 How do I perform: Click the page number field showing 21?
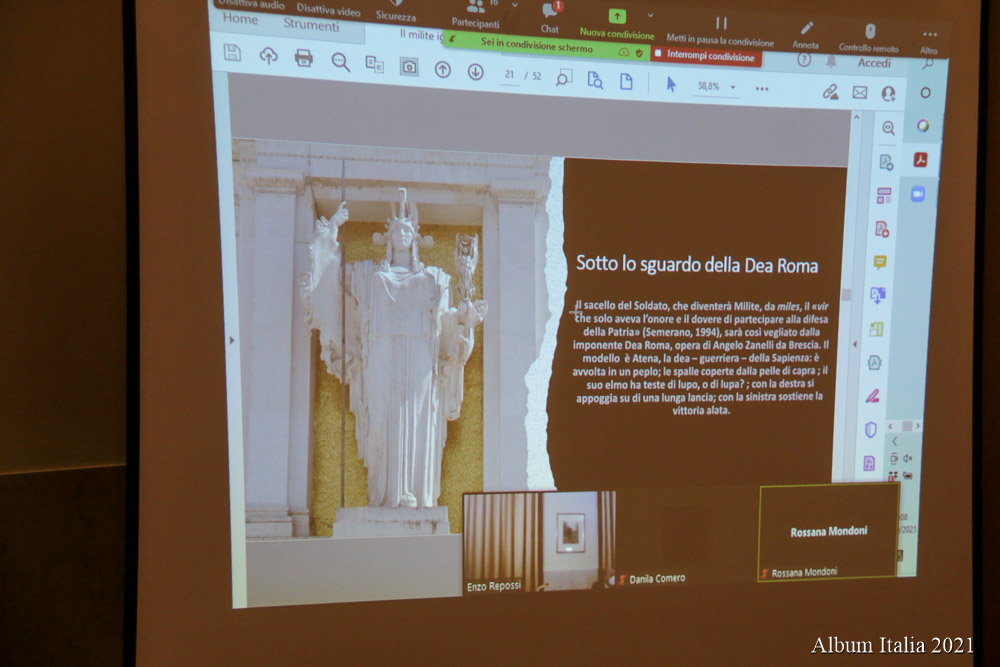pyautogui.click(x=509, y=75)
